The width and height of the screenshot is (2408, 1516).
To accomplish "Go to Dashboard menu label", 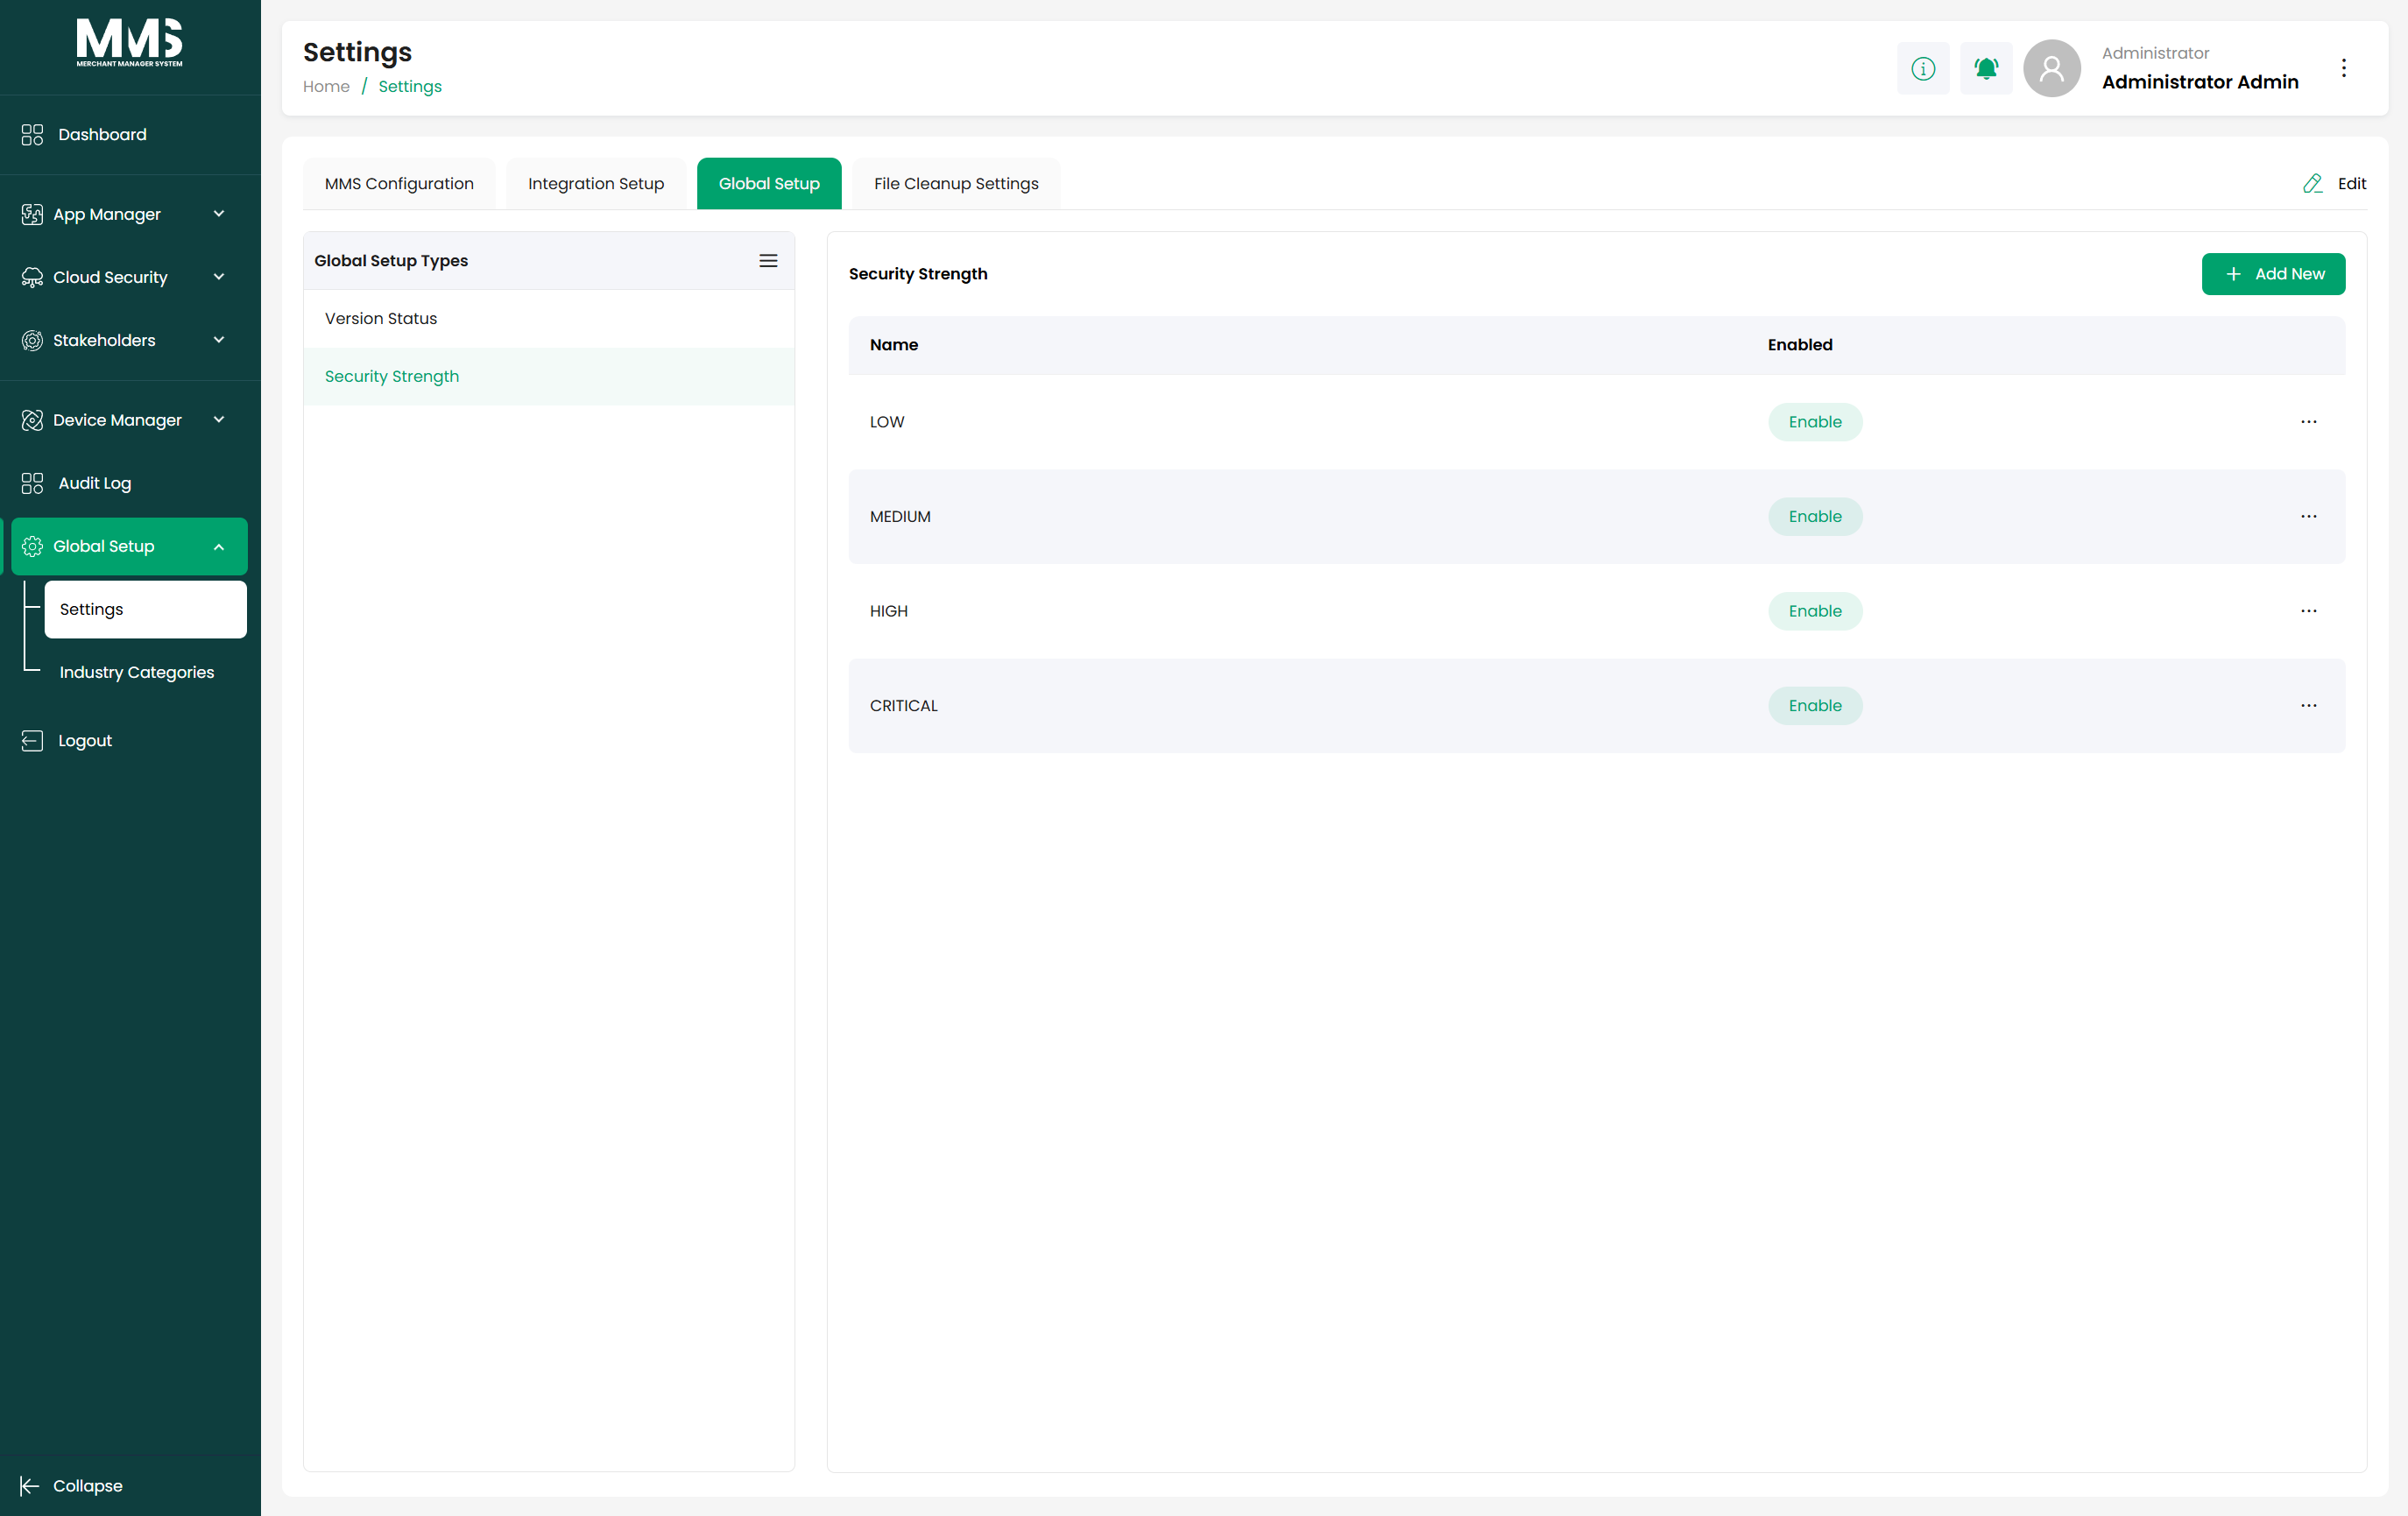I will (x=102, y=135).
